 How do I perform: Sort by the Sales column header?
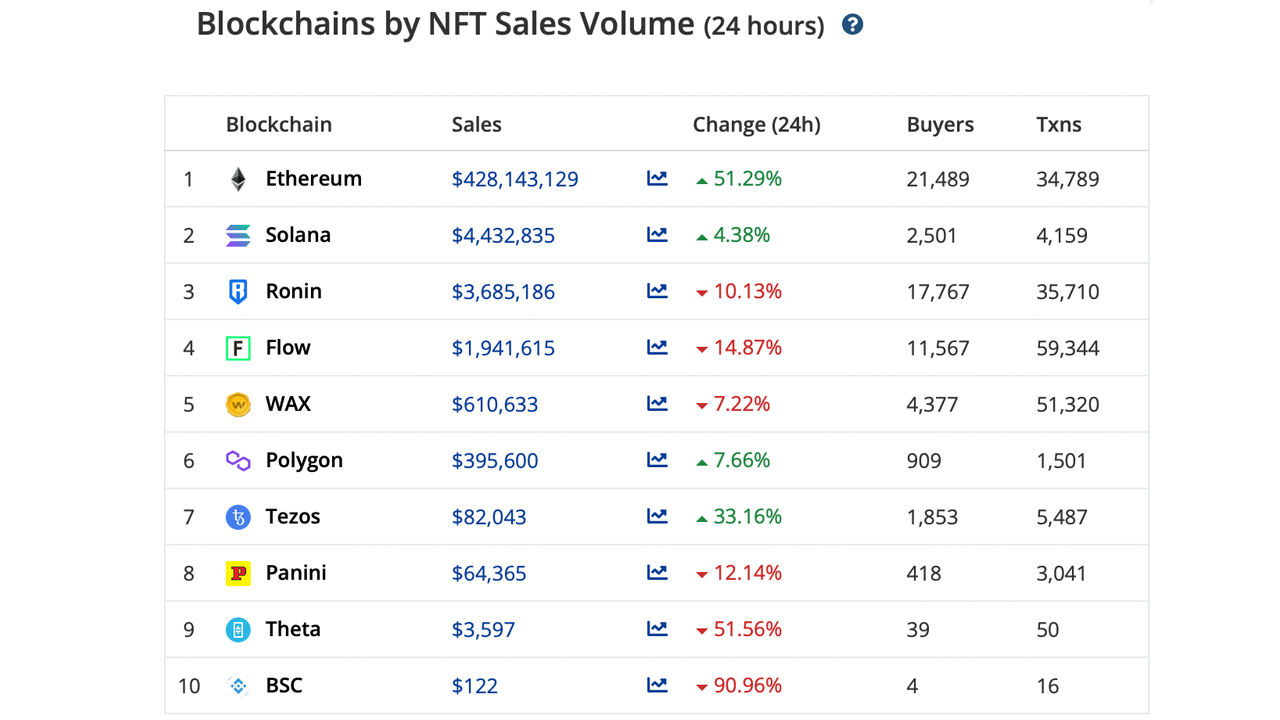(476, 124)
